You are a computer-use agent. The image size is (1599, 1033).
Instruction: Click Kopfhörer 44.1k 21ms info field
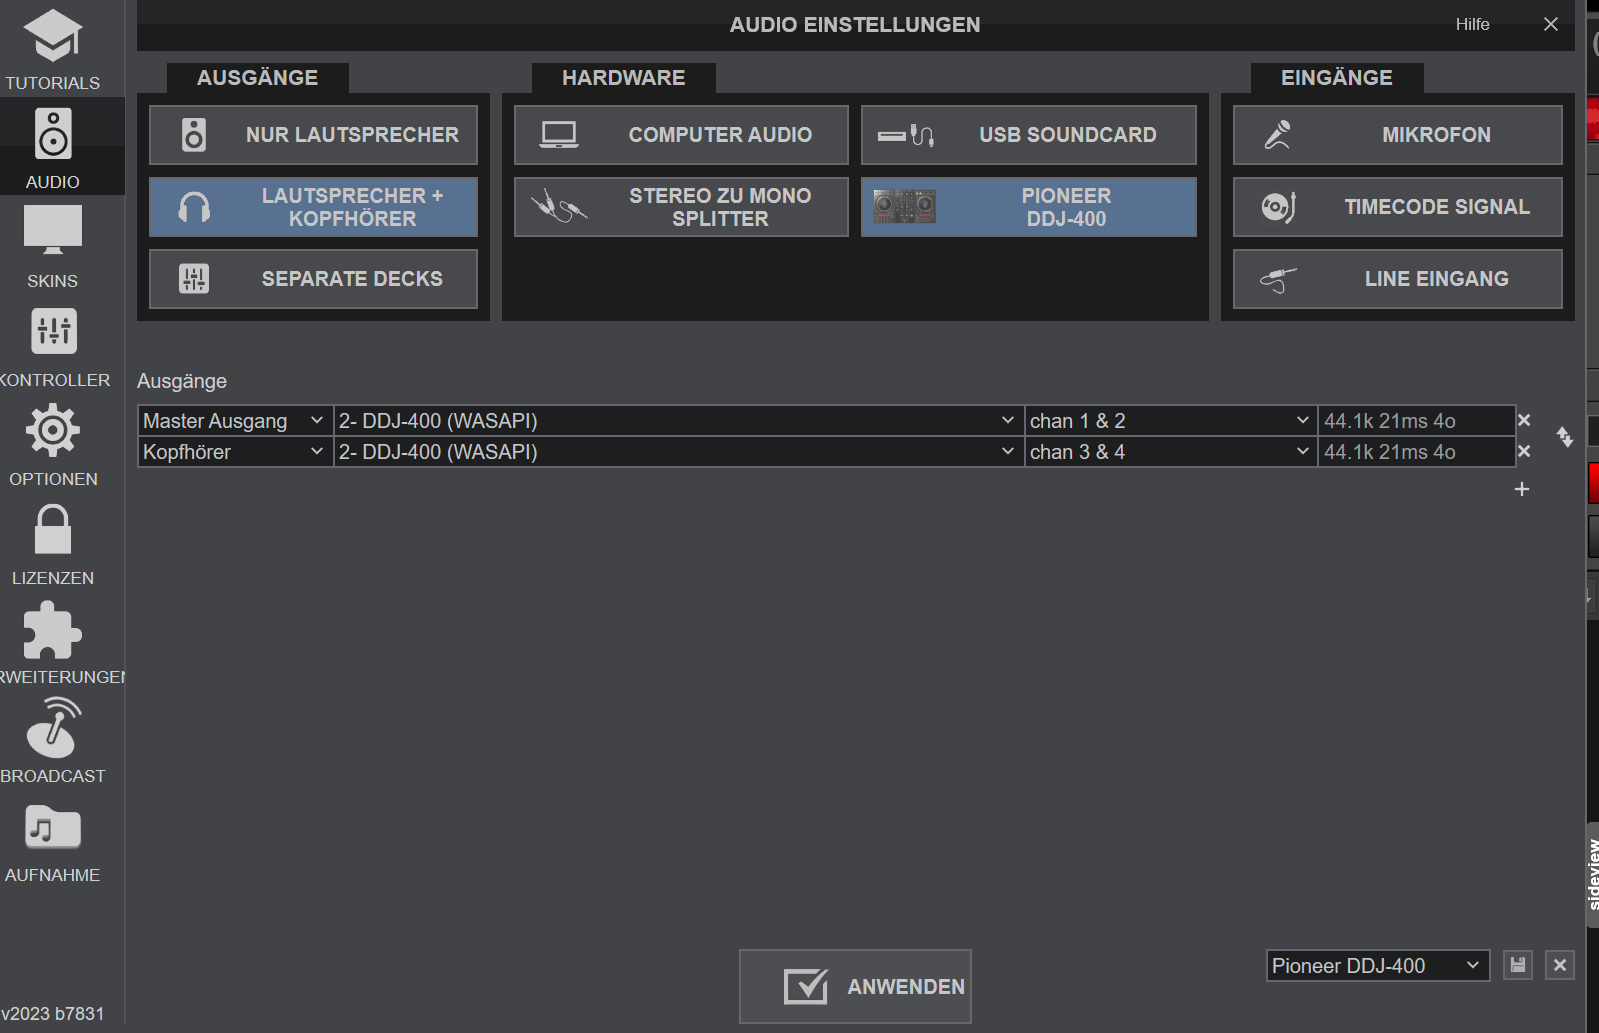click(1415, 452)
